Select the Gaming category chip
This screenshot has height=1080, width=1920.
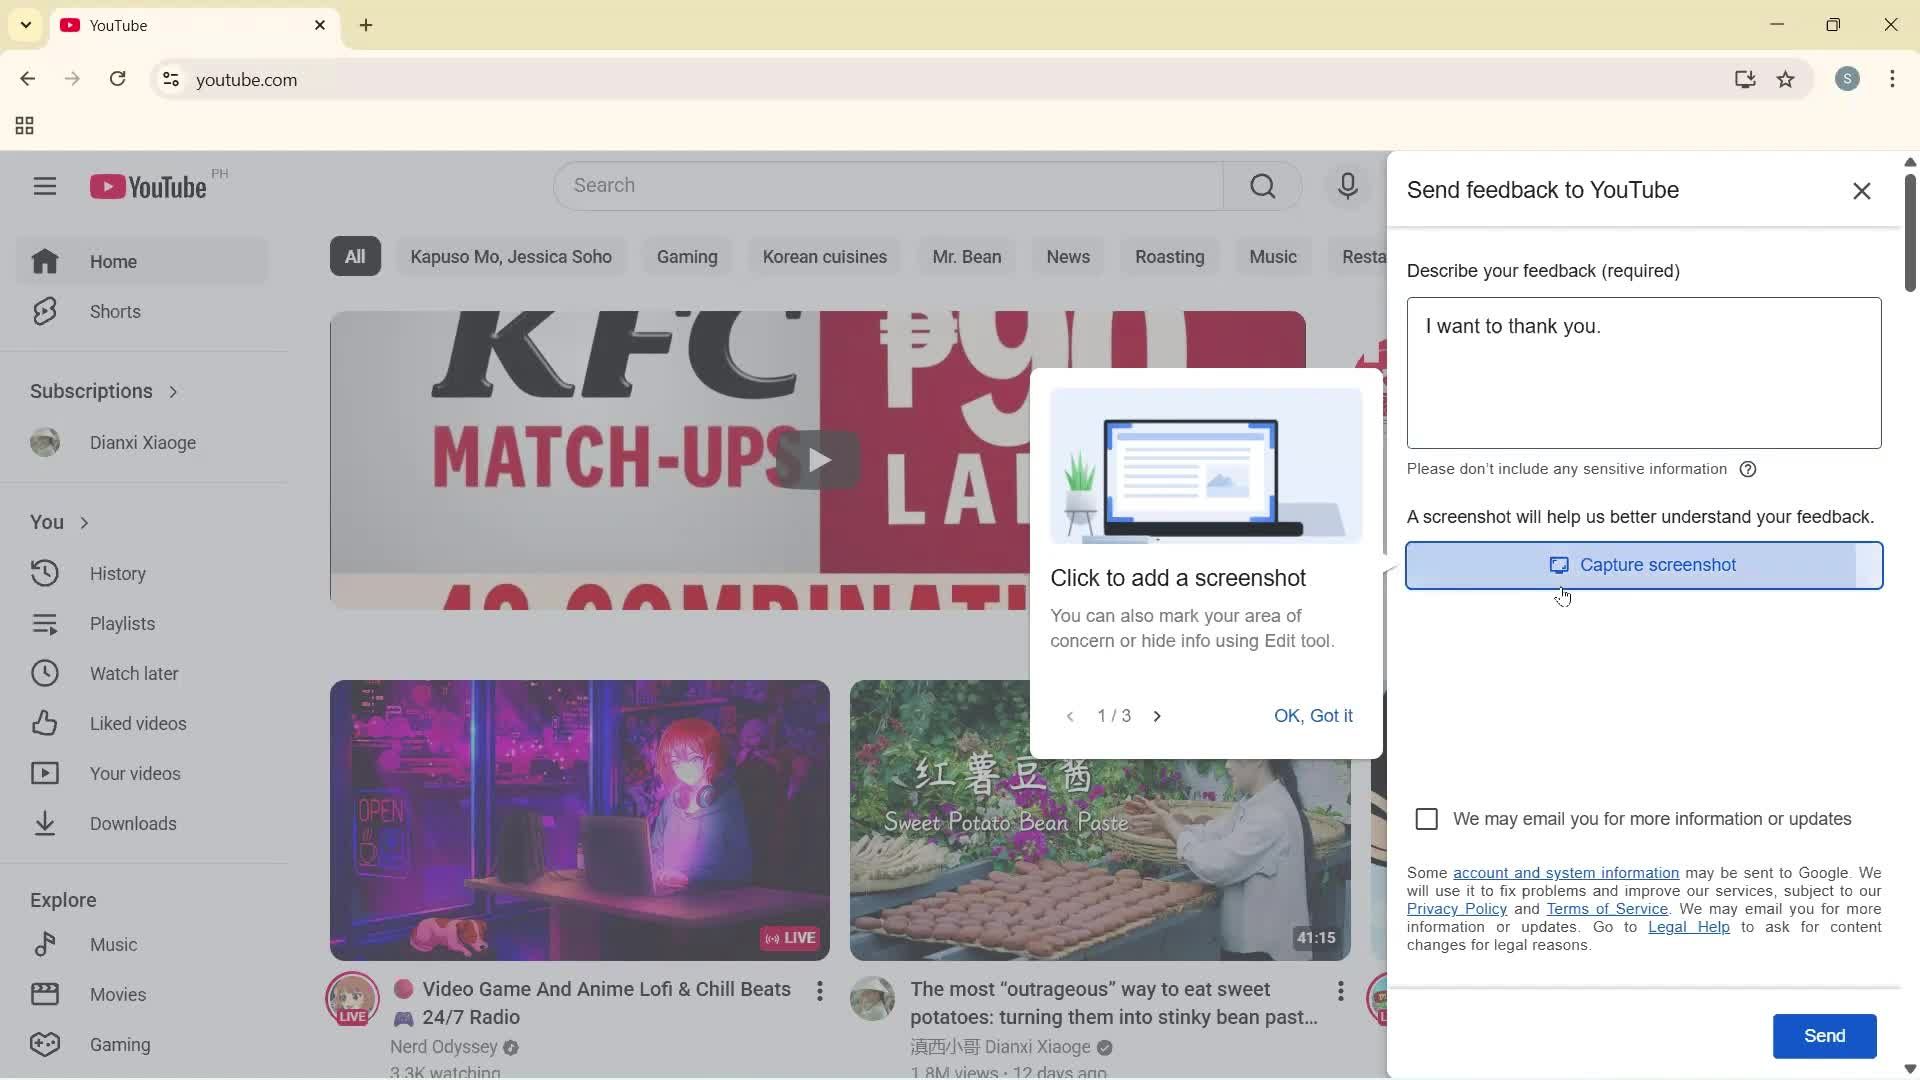pyautogui.click(x=686, y=256)
